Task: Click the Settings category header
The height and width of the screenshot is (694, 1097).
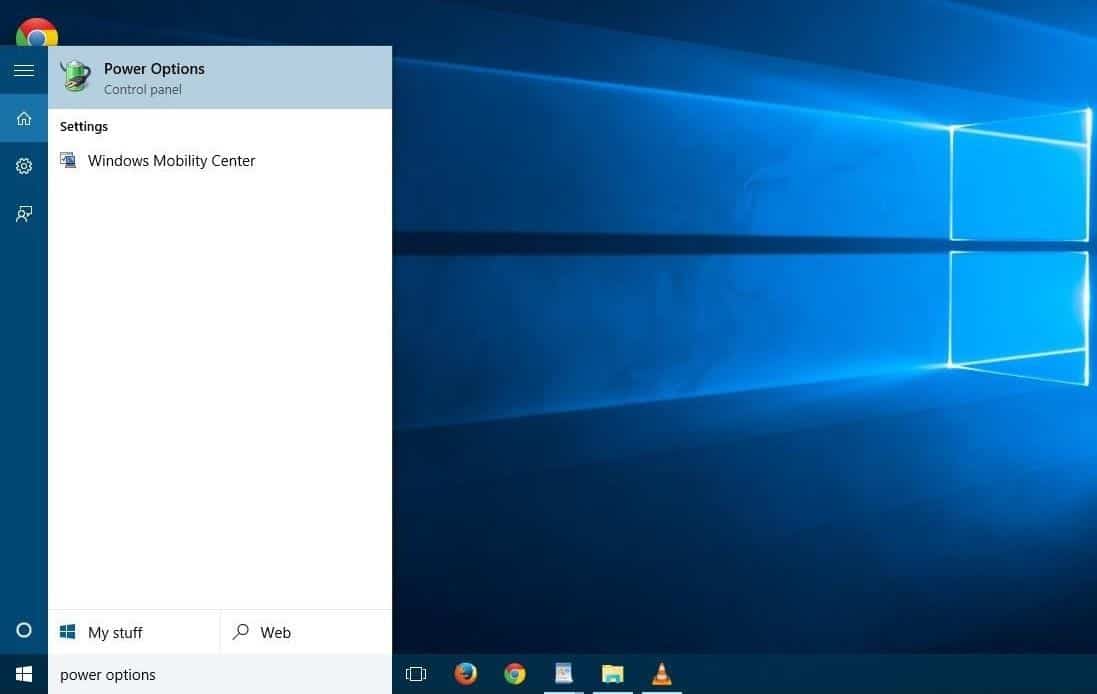Action: pos(84,127)
